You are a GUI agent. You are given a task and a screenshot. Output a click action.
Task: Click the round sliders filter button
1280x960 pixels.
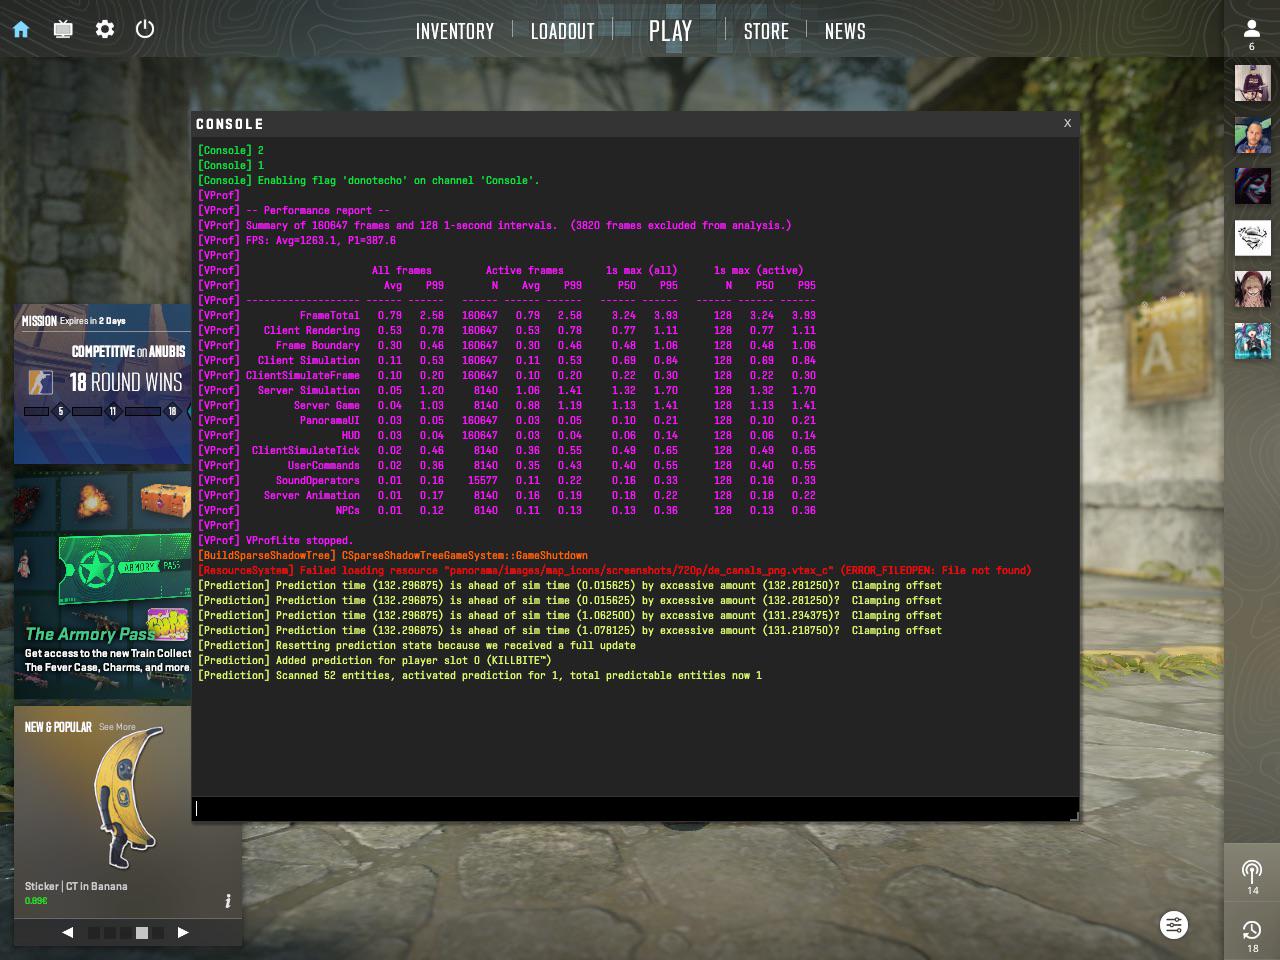coord(1174,925)
